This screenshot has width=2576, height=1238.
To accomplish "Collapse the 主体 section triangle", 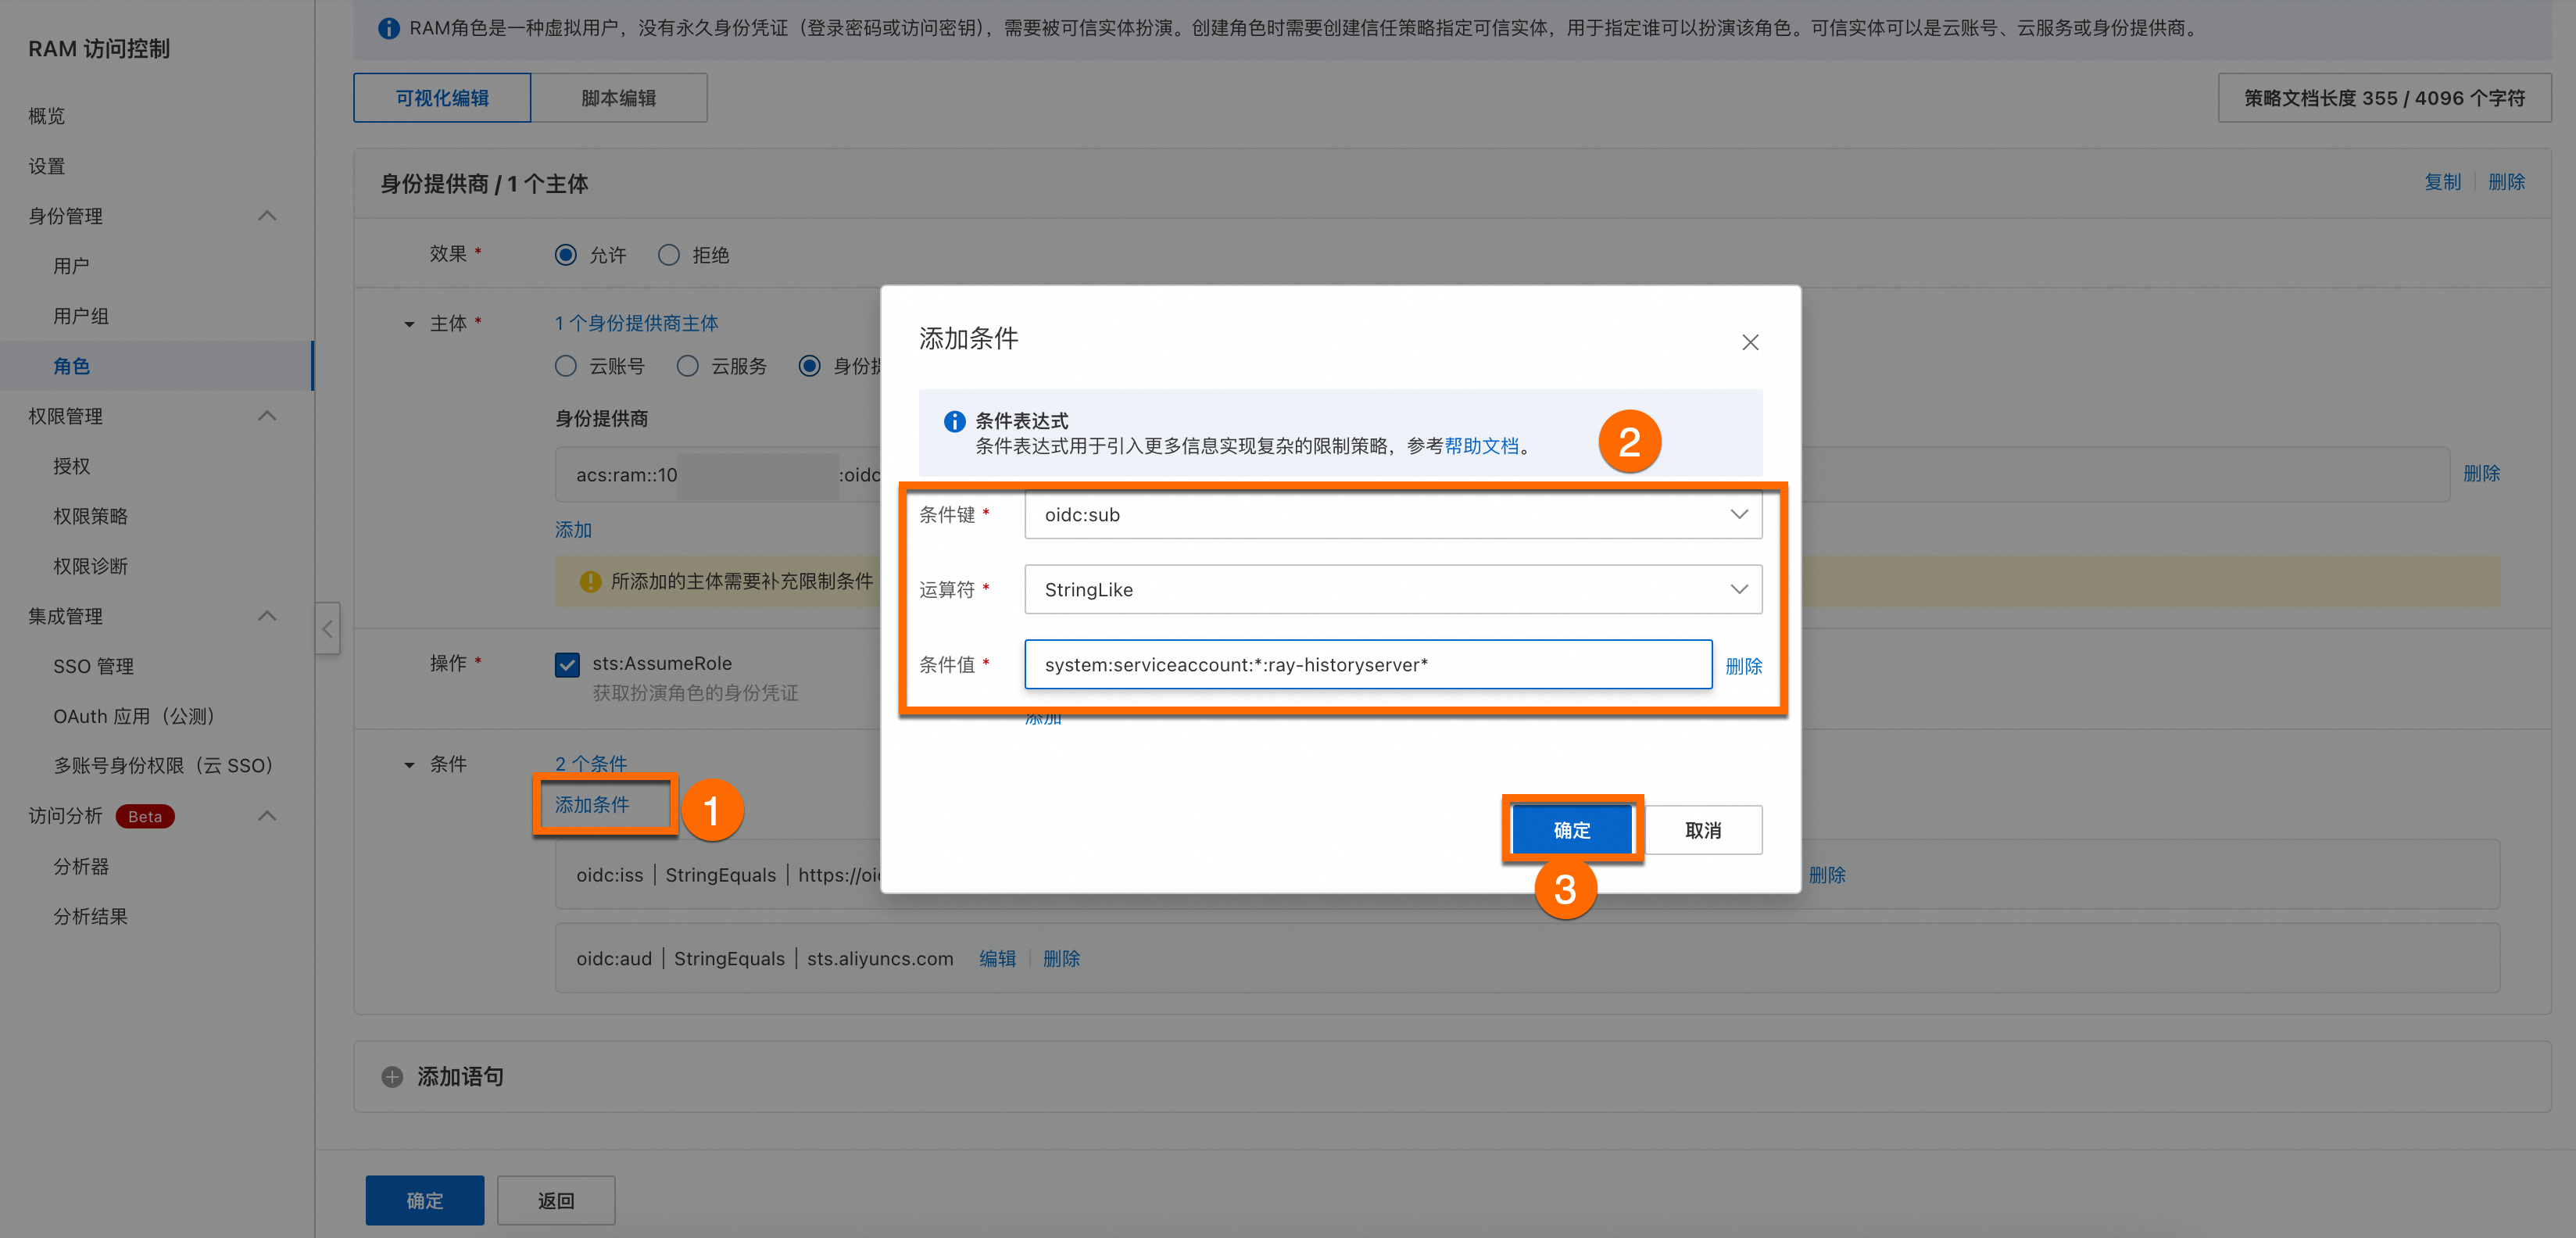I will click(x=409, y=324).
